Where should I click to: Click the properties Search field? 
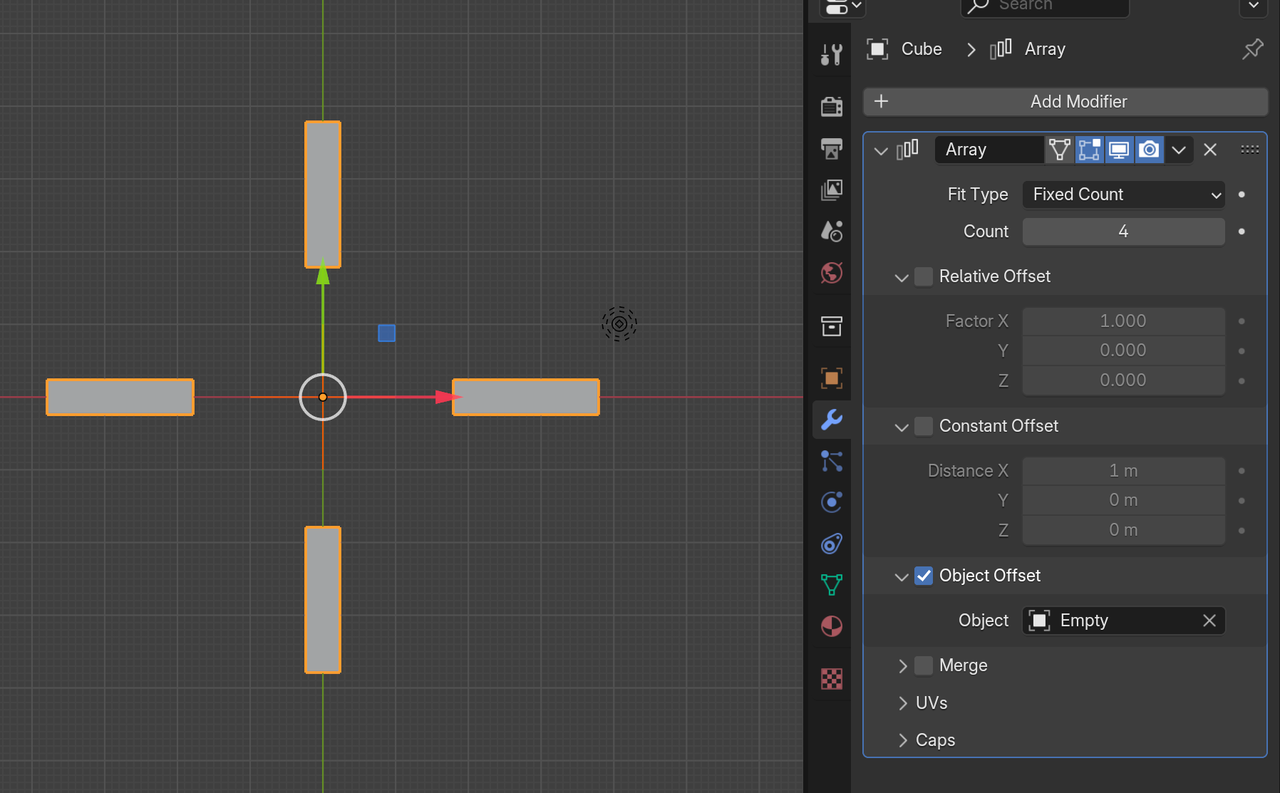pyautogui.click(x=1045, y=6)
